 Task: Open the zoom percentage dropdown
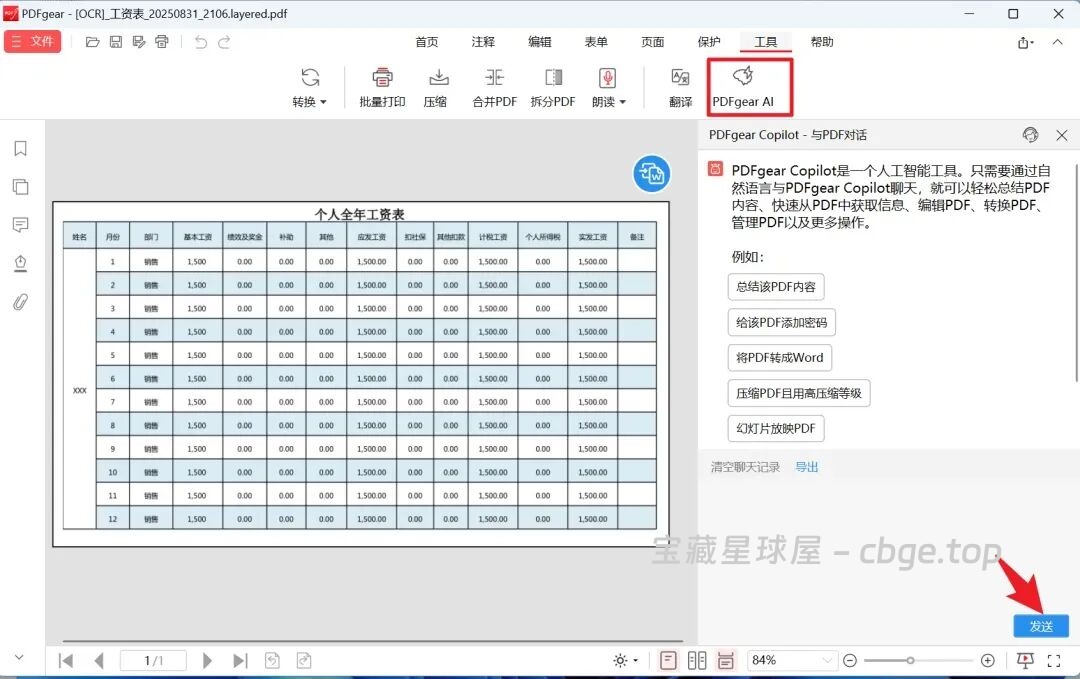tap(826, 660)
